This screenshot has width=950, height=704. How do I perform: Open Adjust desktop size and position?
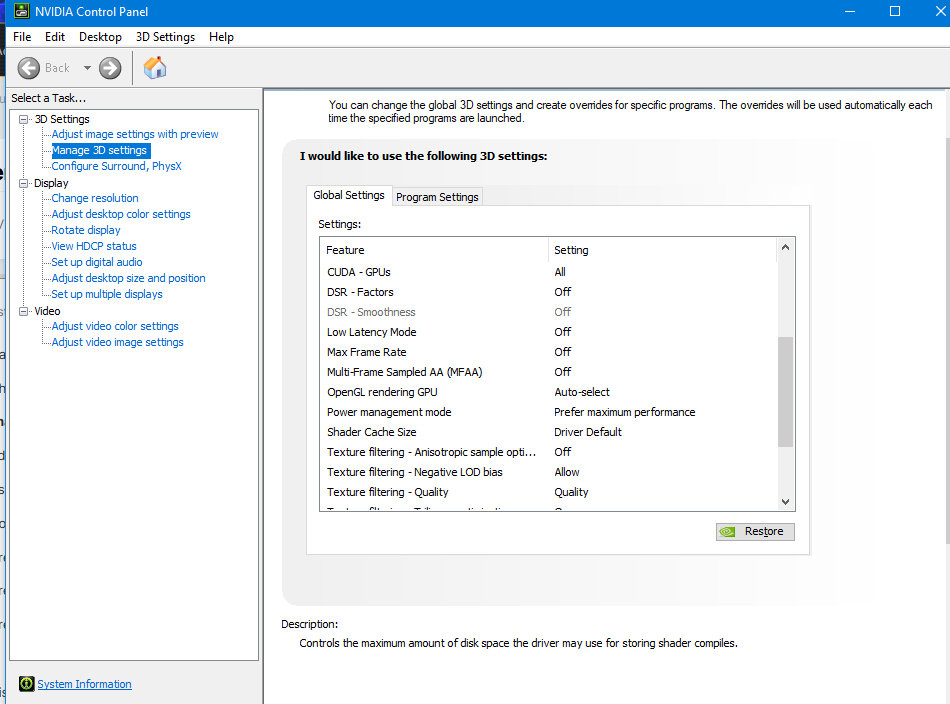(x=128, y=278)
